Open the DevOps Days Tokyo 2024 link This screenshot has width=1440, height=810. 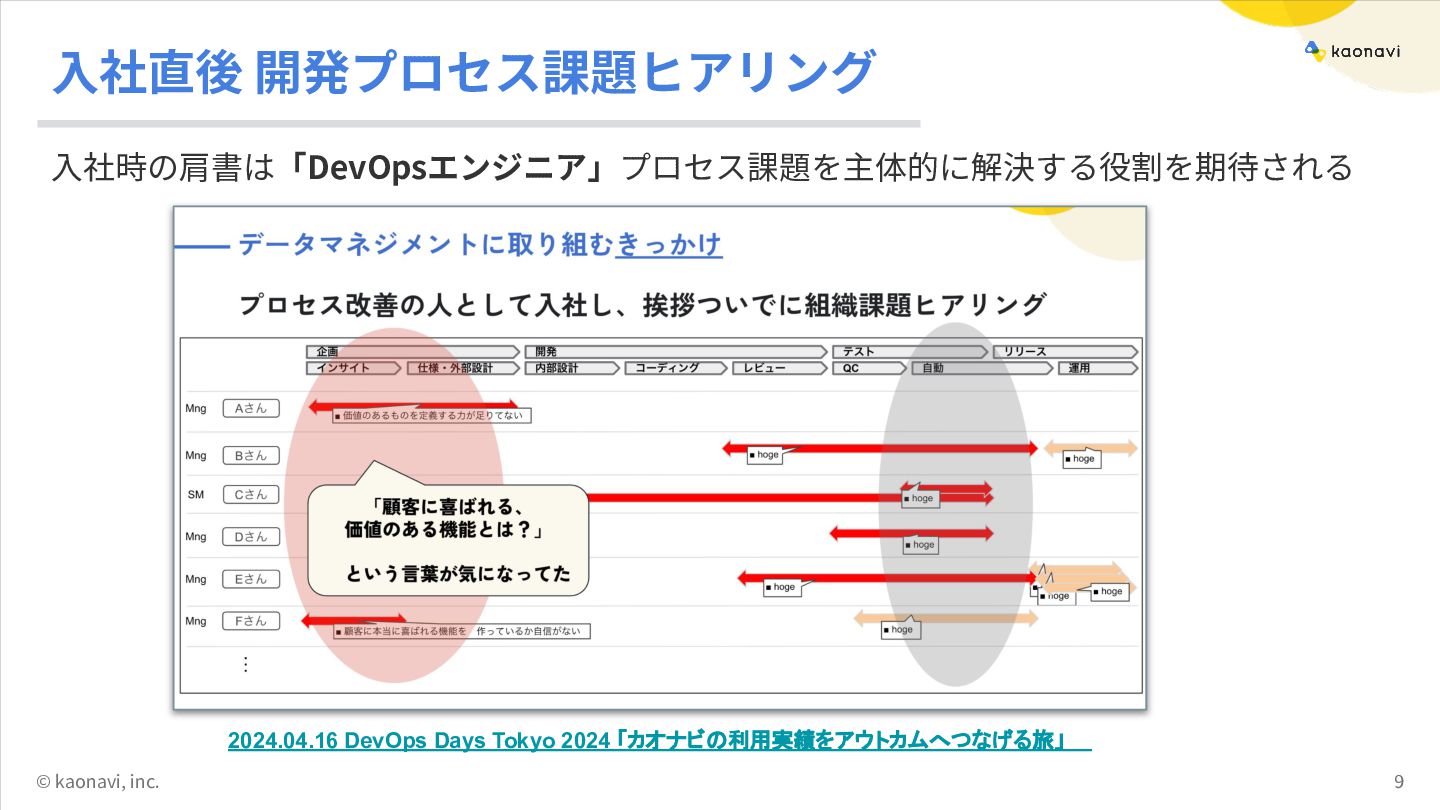[x=660, y=740]
